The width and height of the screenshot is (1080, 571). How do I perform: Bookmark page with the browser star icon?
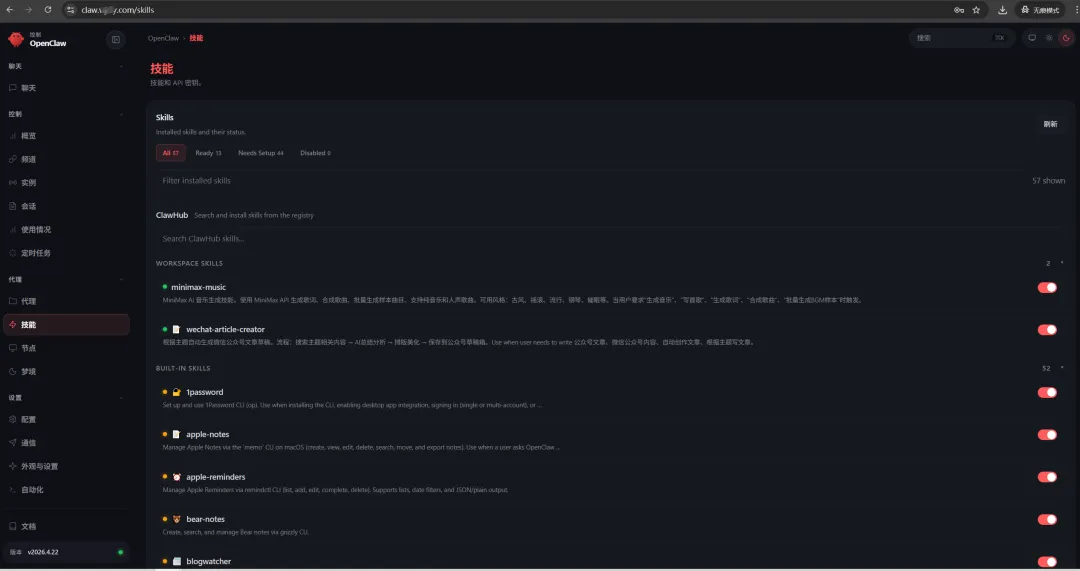click(x=976, y=10)
